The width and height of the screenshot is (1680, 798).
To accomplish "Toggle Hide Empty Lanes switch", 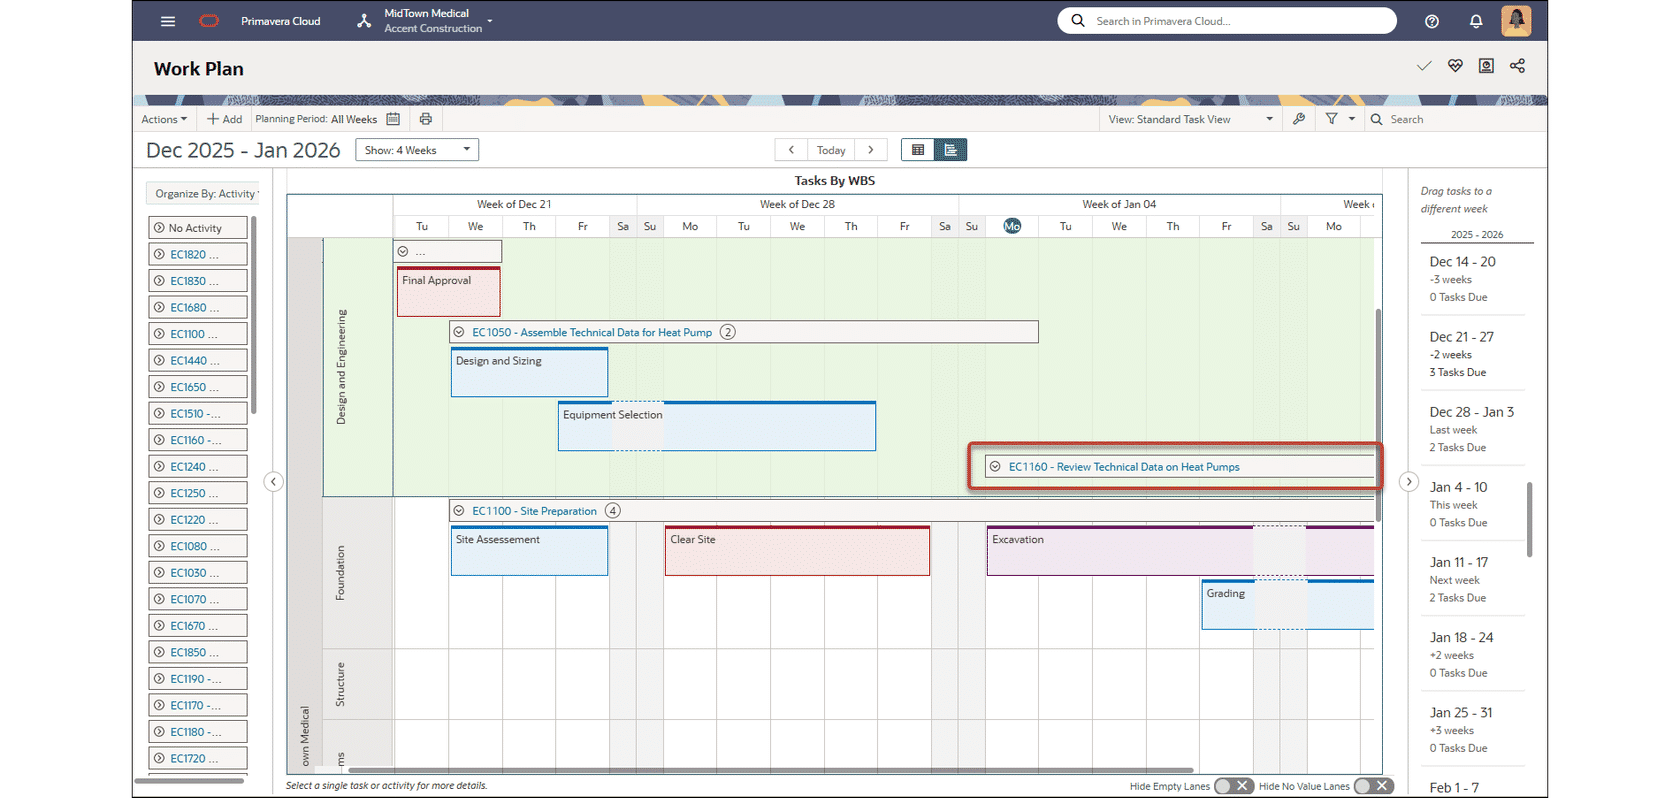I will coord(1233,786).
